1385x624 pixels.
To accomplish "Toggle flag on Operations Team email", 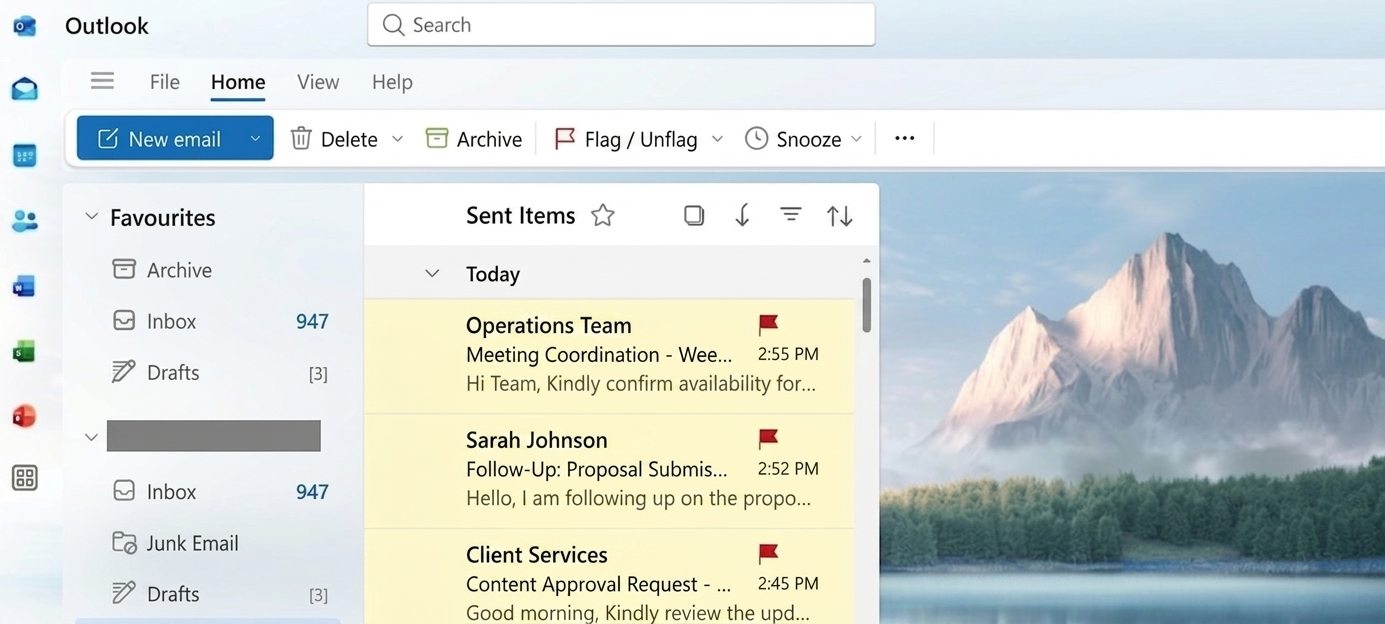I will [768, 324].
